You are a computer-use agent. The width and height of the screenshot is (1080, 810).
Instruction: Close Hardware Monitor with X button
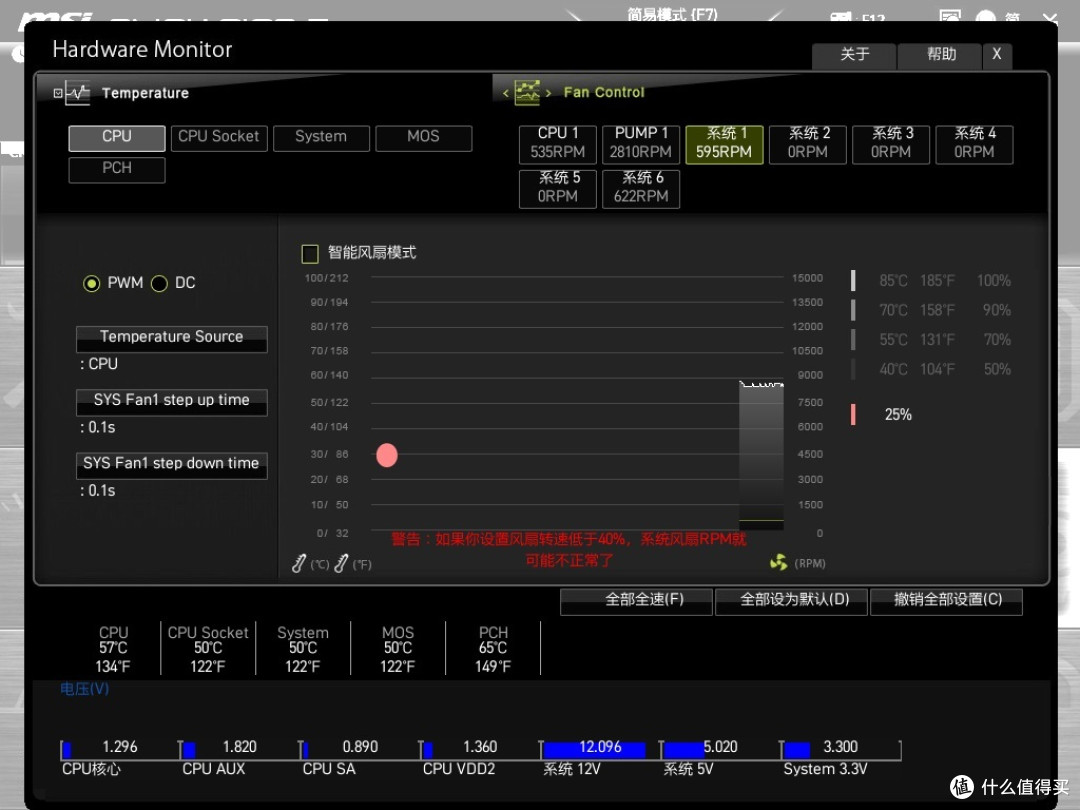(997, 55)
